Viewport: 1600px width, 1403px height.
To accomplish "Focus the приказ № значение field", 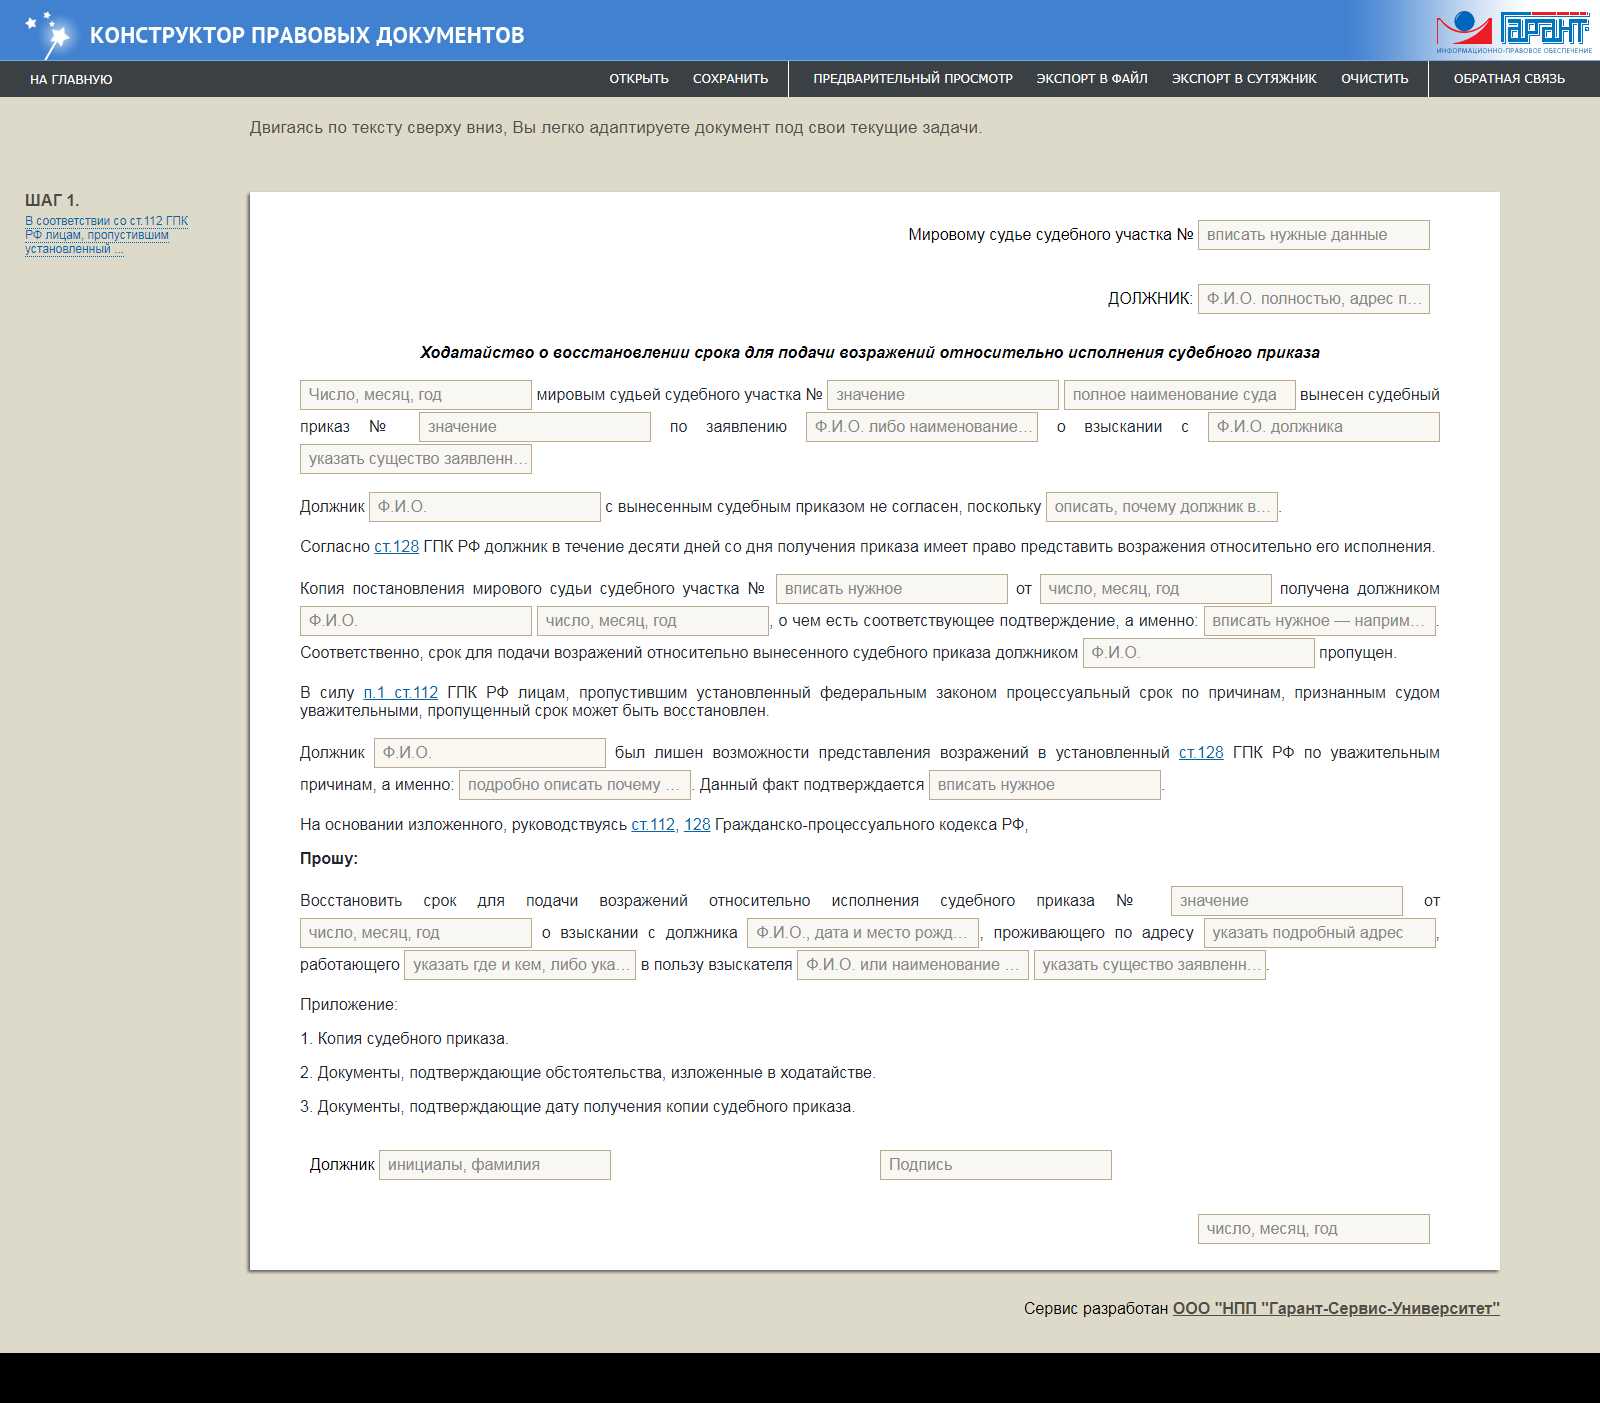I will [x=535, y=427].
